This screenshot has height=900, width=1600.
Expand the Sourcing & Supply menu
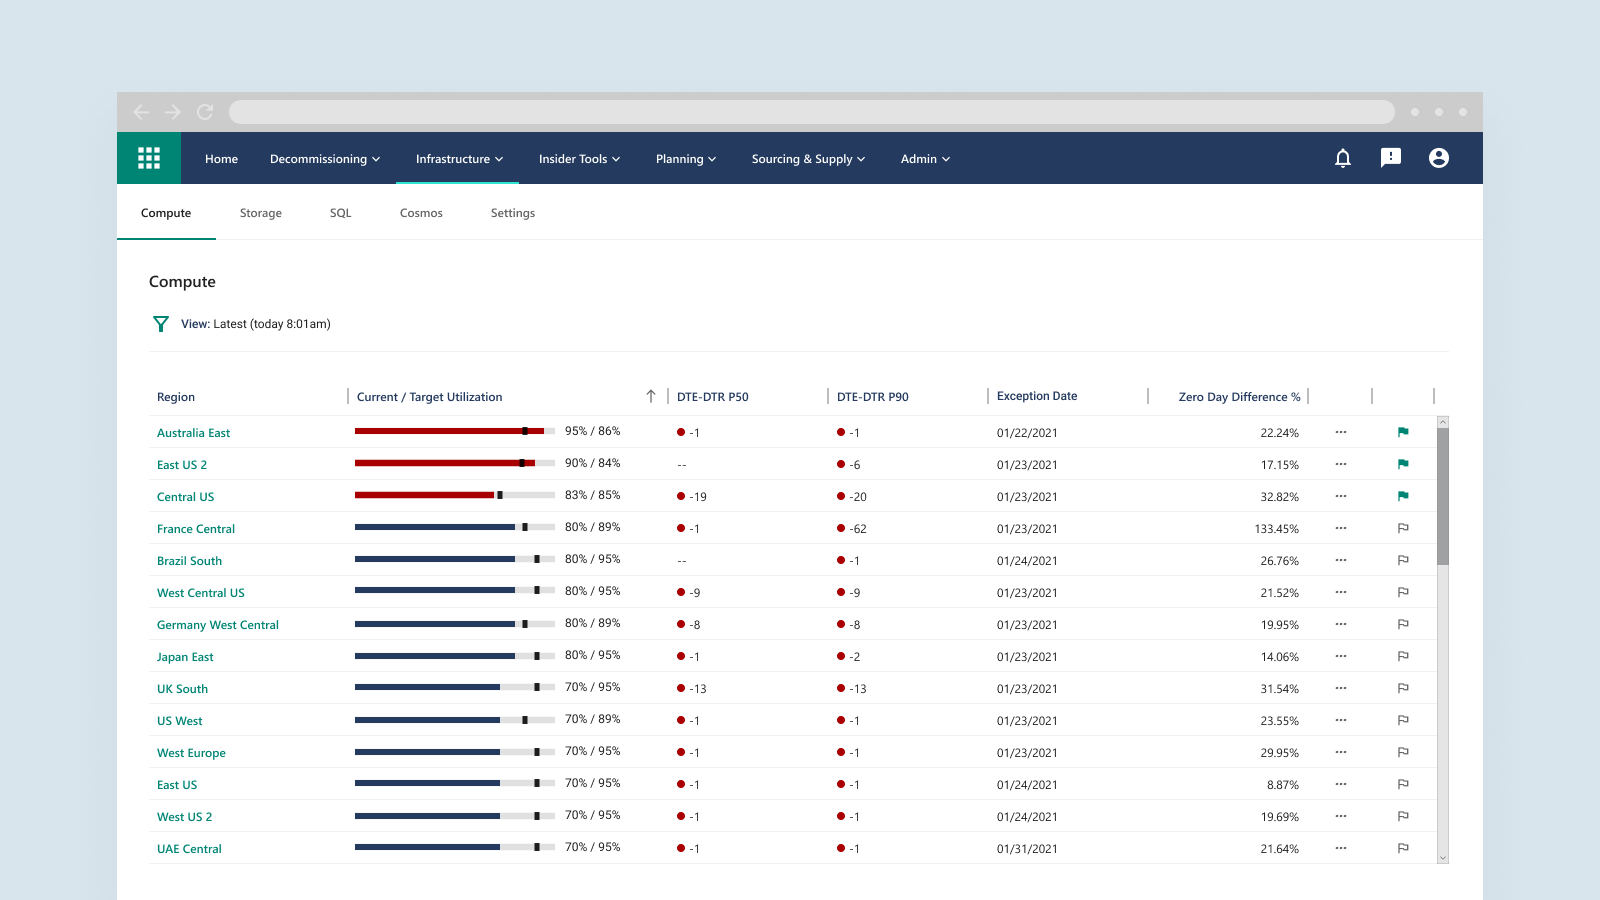pyautogui.click(x=808, y=159)
